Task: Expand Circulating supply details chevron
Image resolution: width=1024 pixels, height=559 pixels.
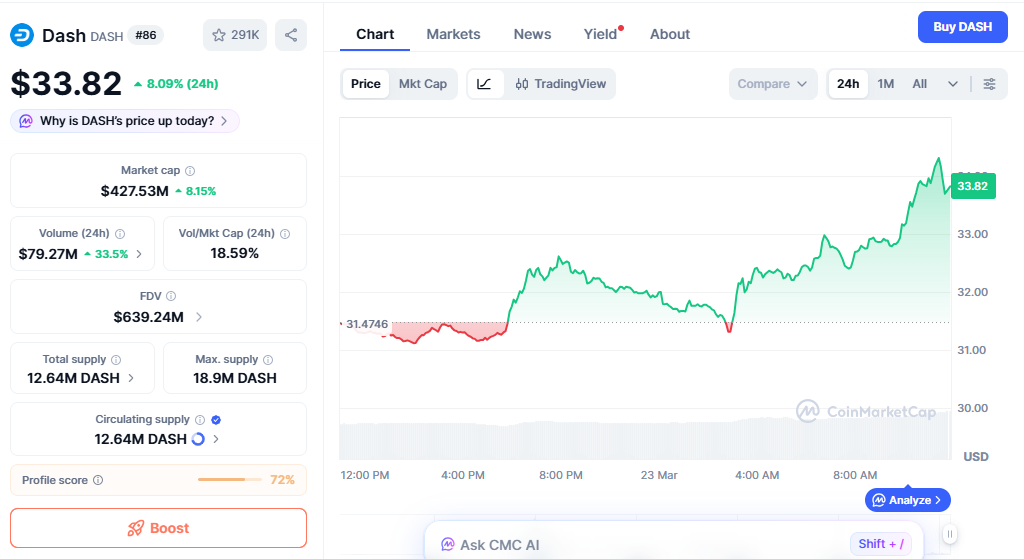Action: [x=216, y=439]
